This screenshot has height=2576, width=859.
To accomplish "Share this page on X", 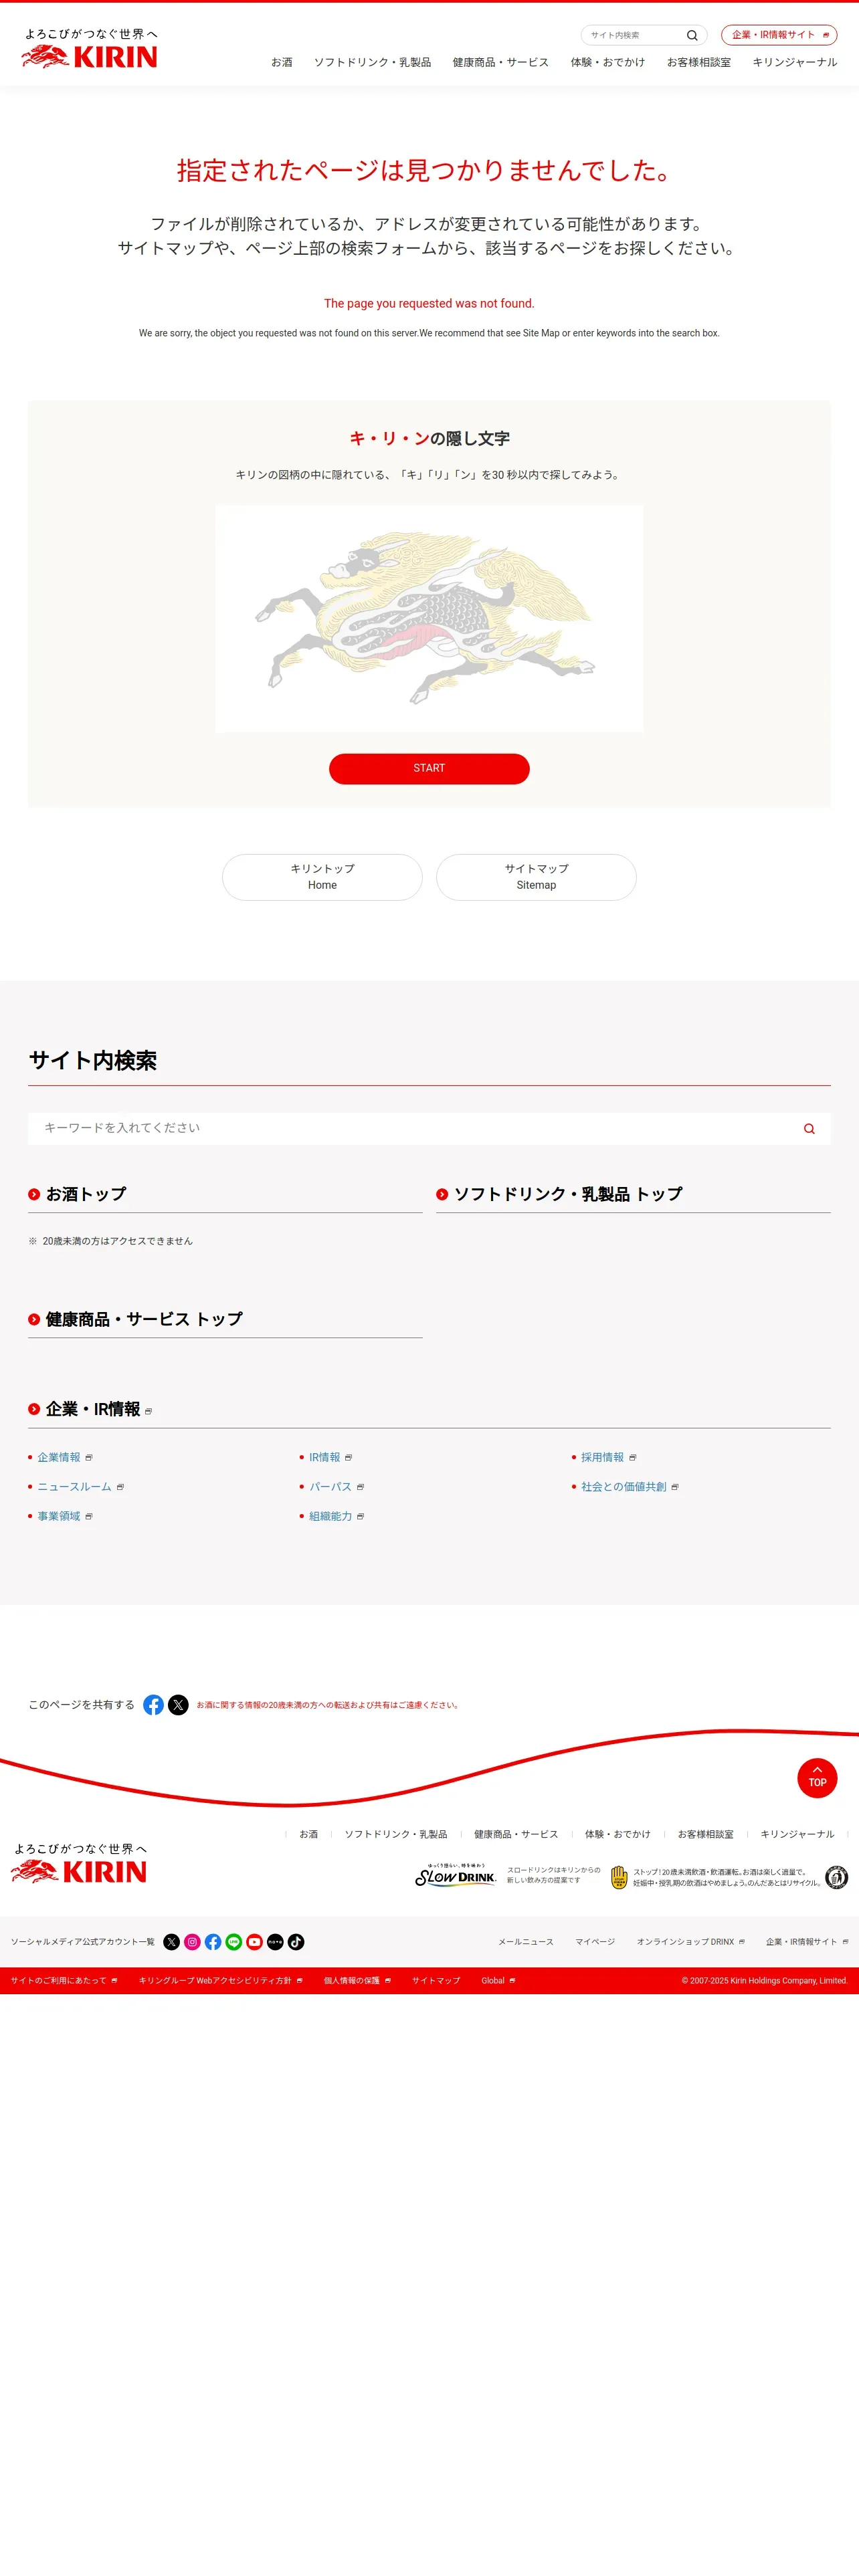I will click(x=178, y=1705).
